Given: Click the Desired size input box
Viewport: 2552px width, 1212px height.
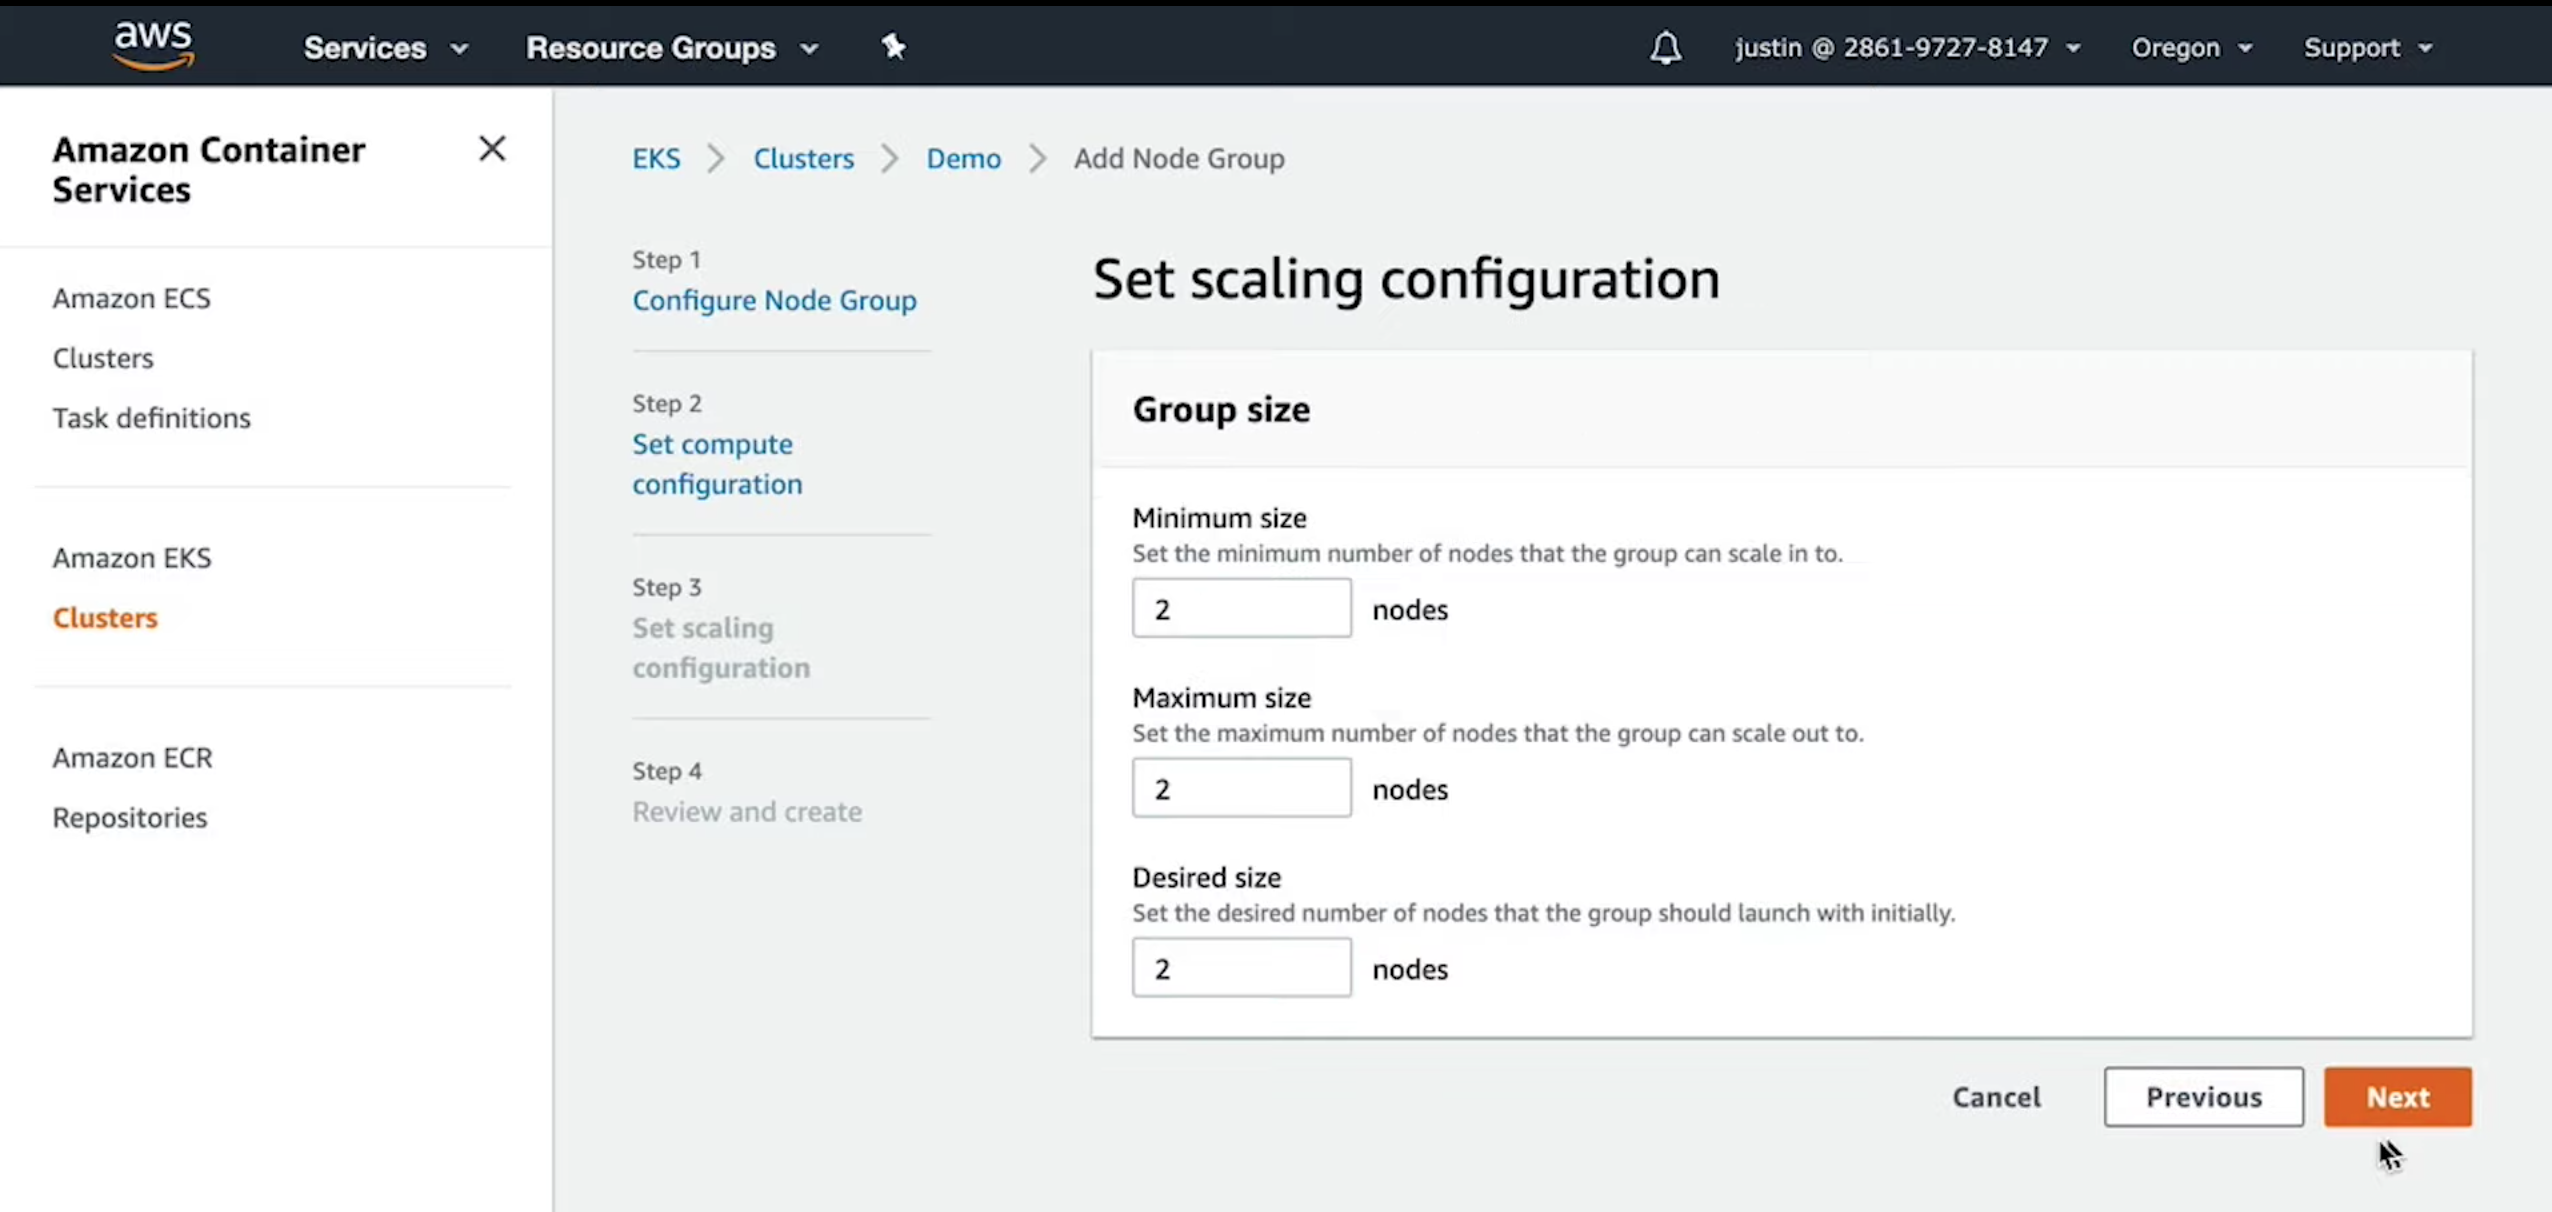Looking at the screenshot, I should [x=1241, y=968].
